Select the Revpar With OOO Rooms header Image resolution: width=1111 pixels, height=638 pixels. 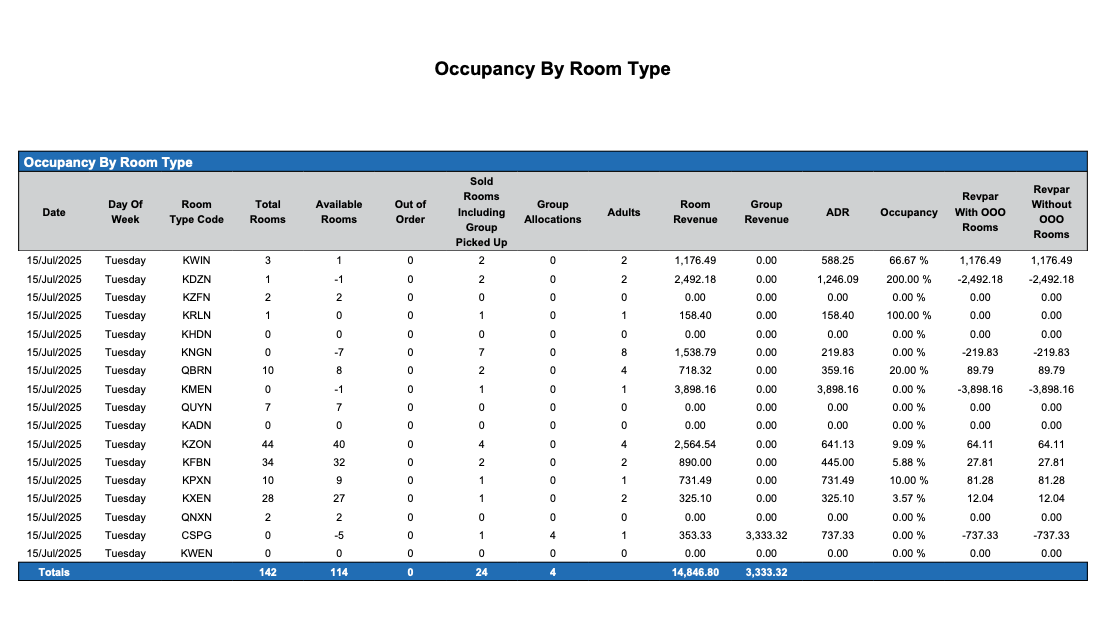click(980, 212)
